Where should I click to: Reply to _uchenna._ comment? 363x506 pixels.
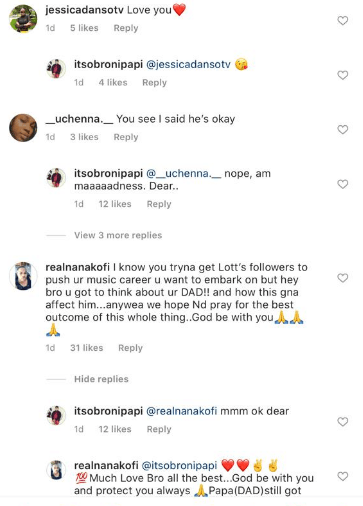point(126,137)
